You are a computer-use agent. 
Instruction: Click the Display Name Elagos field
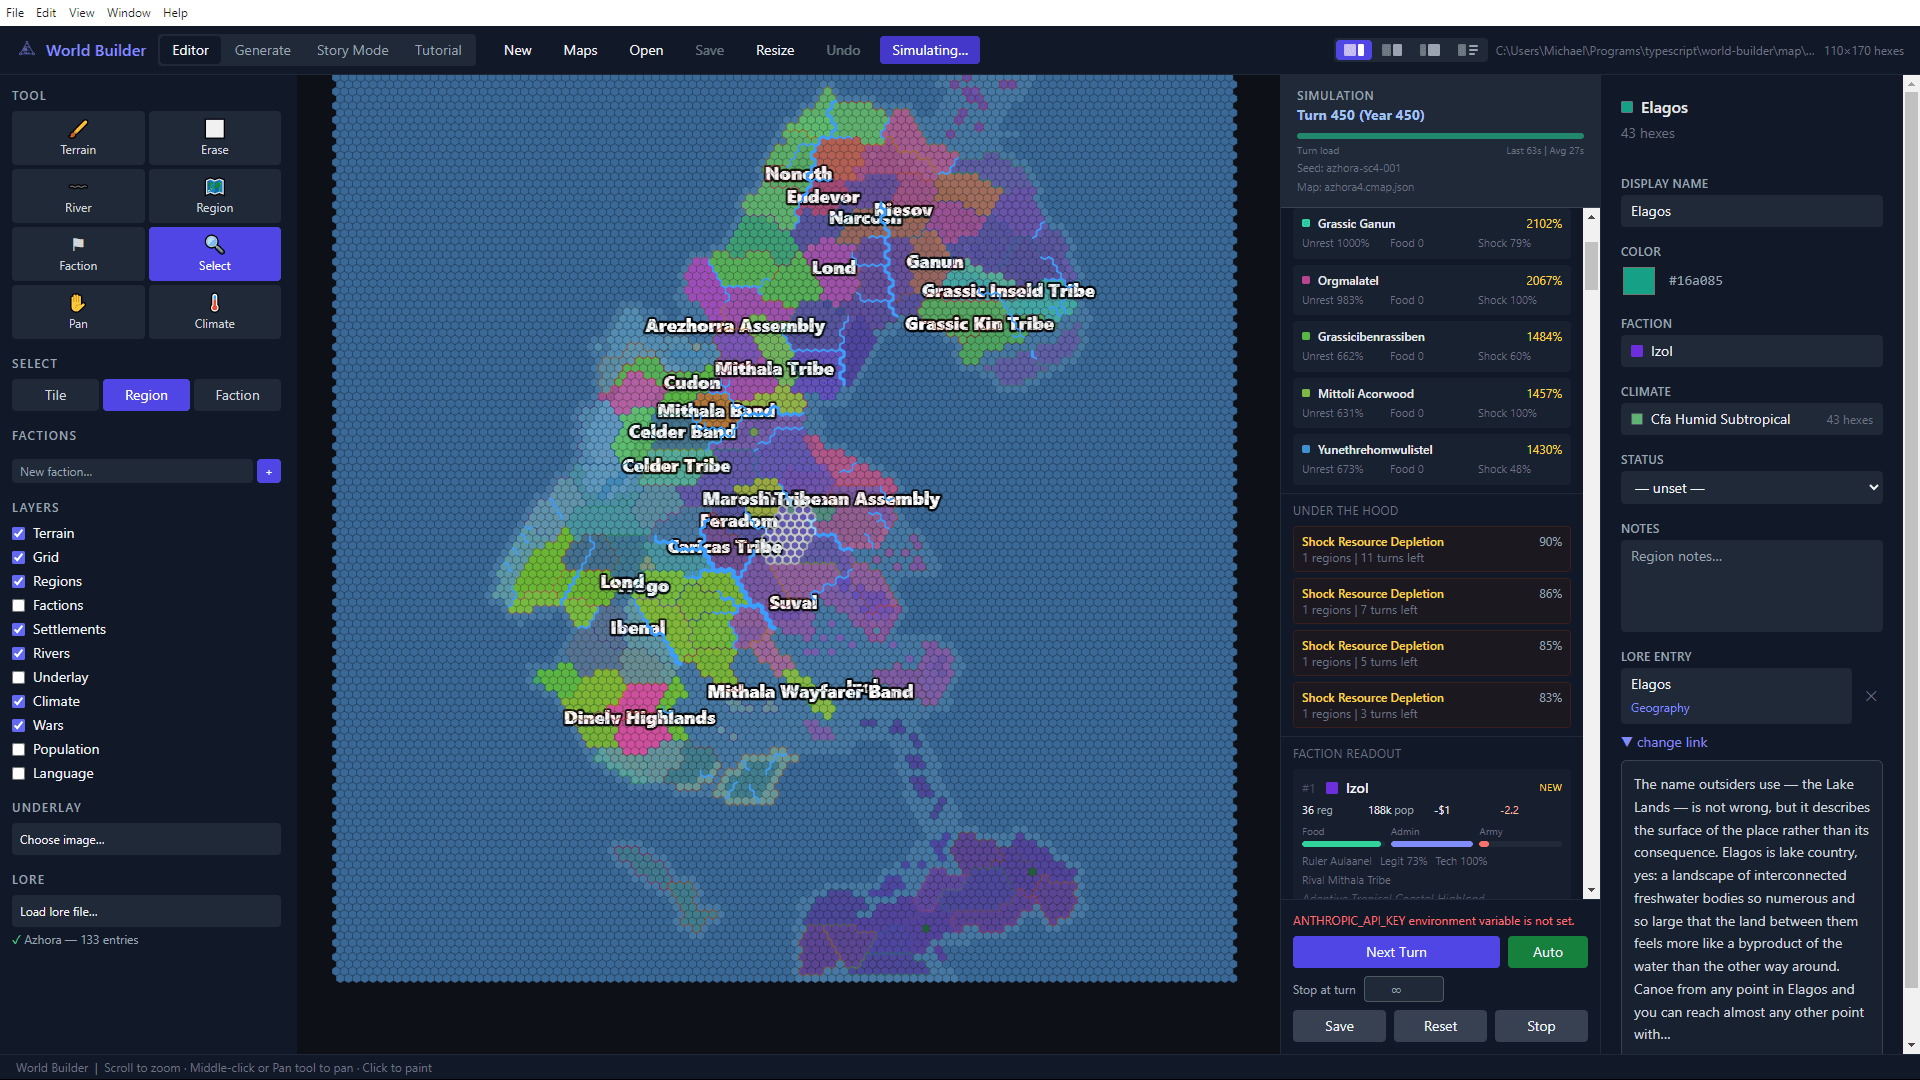tap(1752, 211)
